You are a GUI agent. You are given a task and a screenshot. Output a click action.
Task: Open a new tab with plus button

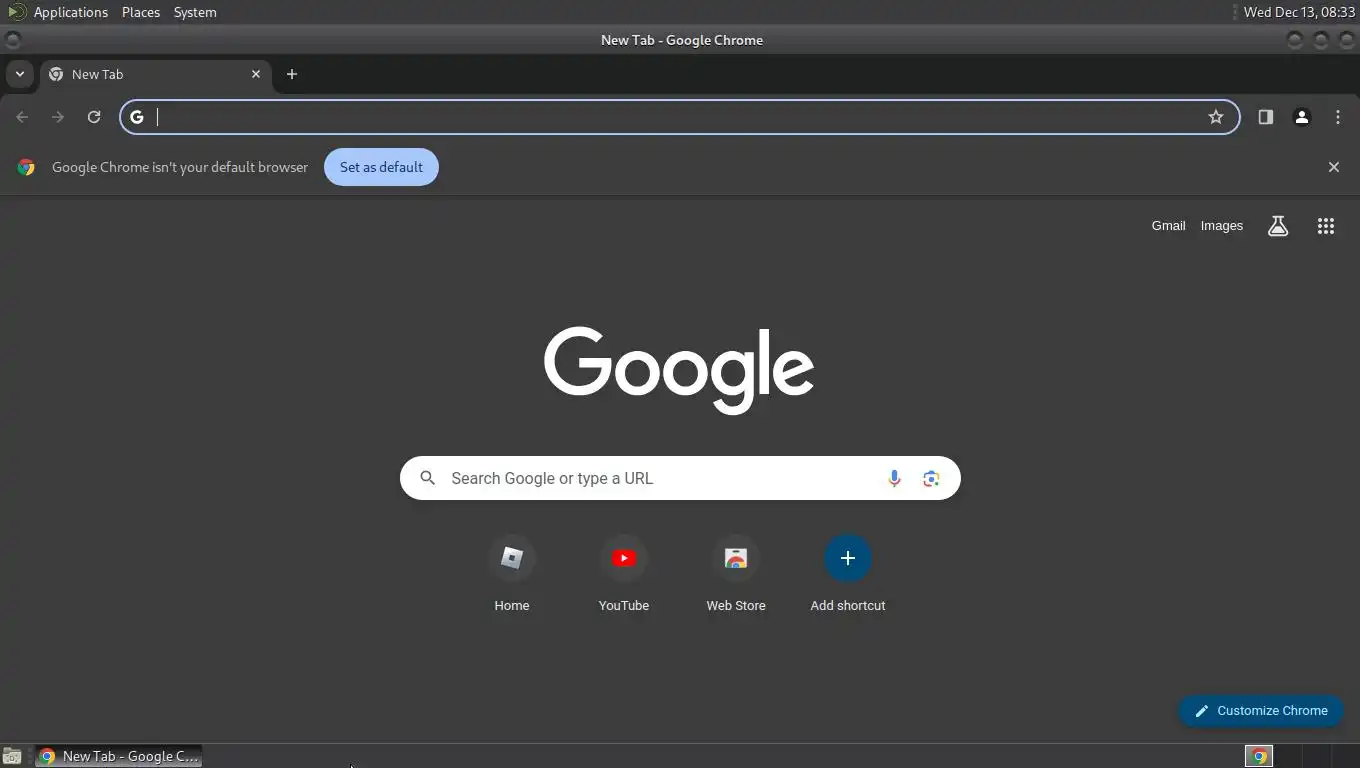coord(292,74)
